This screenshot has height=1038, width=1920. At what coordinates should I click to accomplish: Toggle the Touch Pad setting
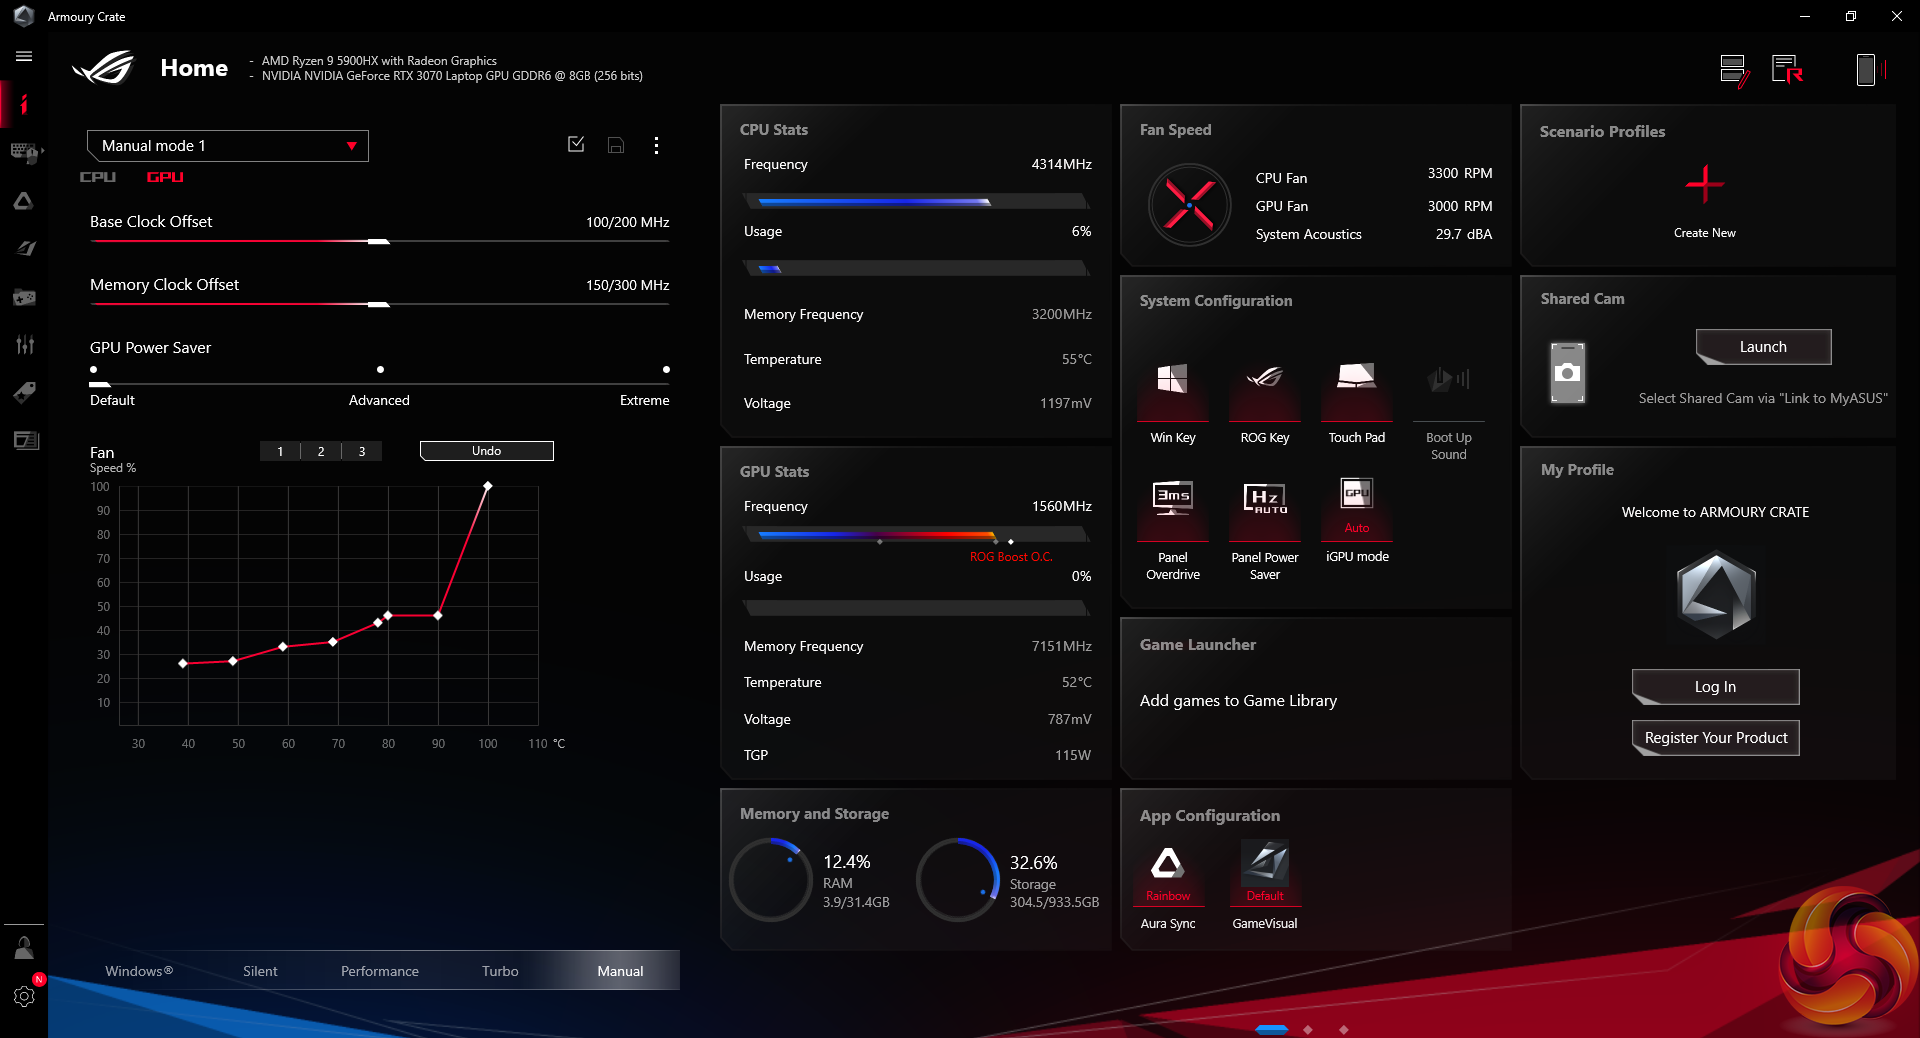click(x=1356, y=380)
